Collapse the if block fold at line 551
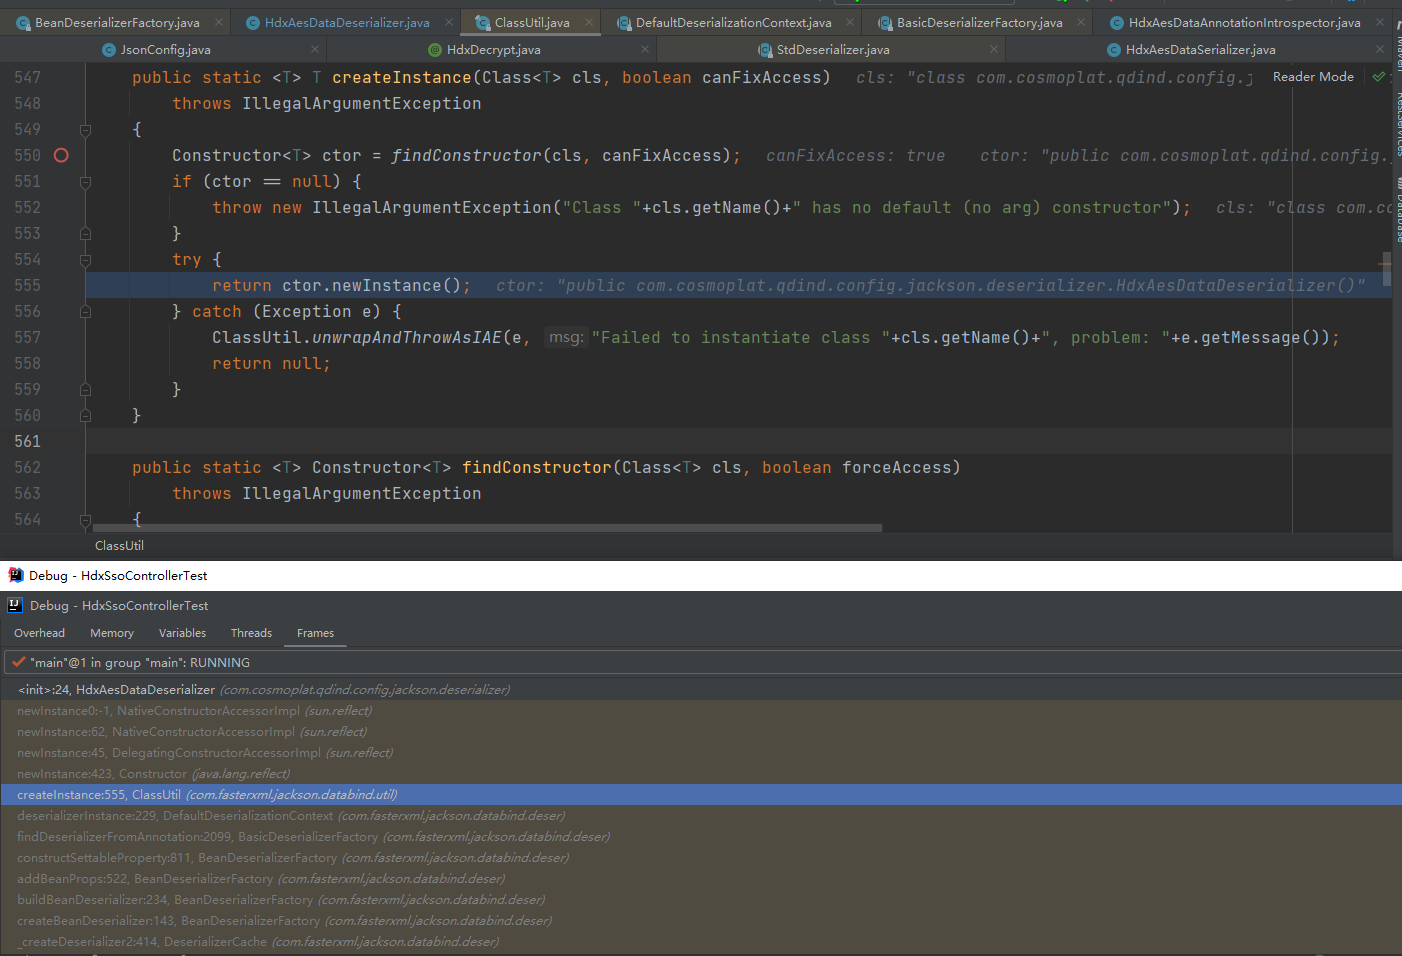 [x=85, y=182]
